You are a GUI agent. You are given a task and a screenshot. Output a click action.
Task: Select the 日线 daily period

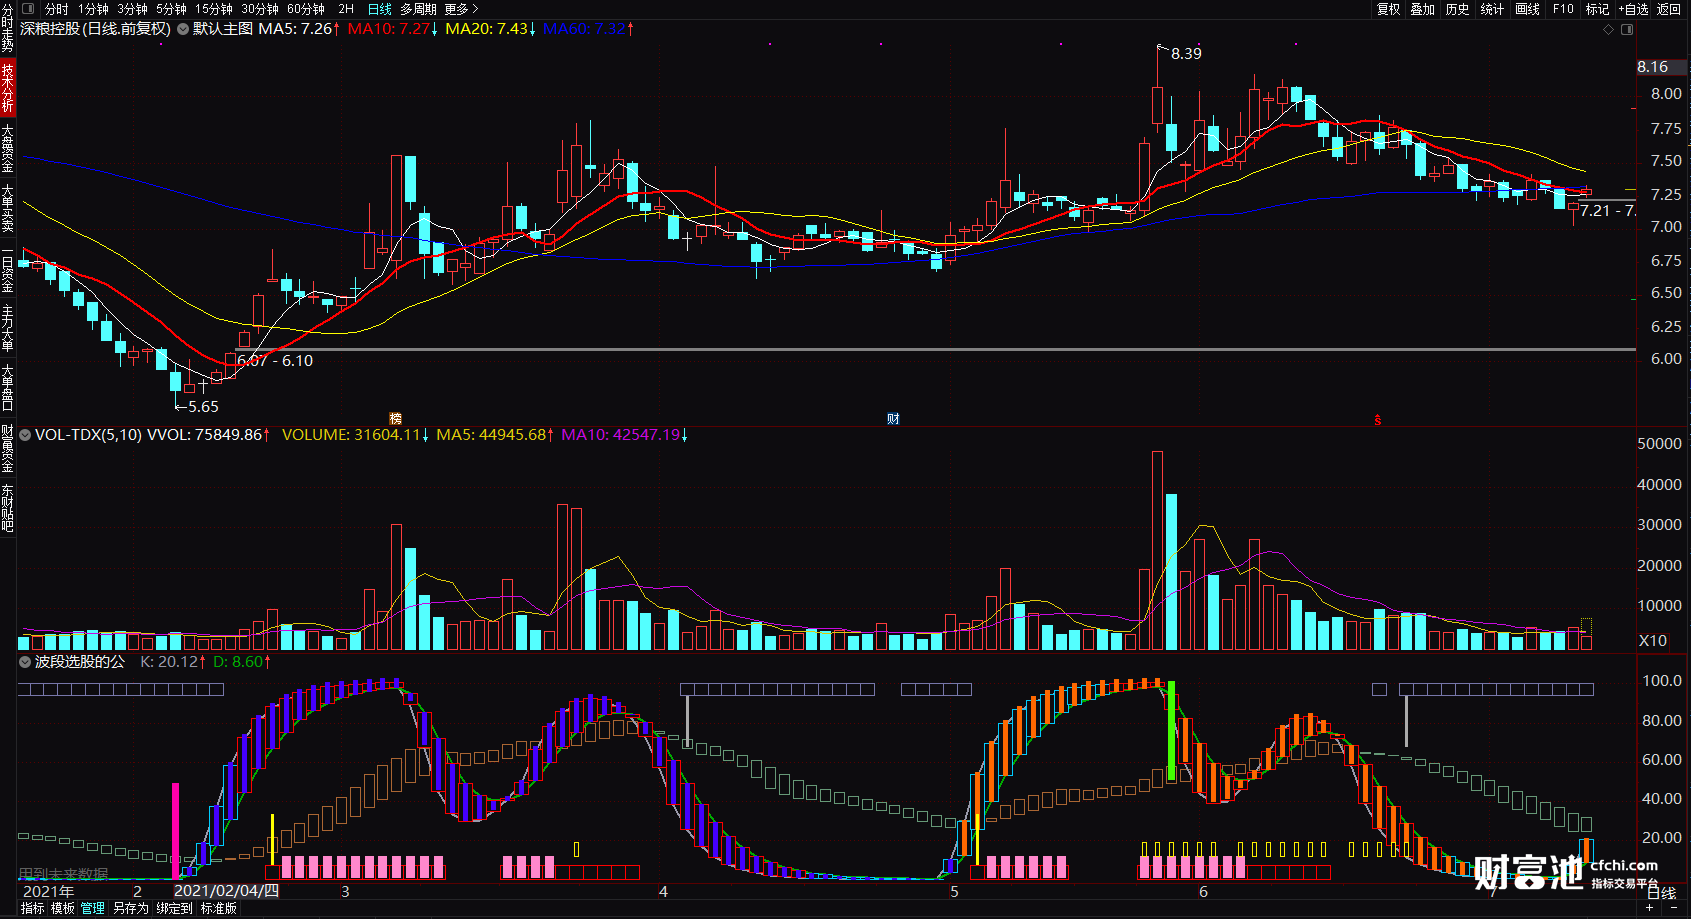(379, 9)
